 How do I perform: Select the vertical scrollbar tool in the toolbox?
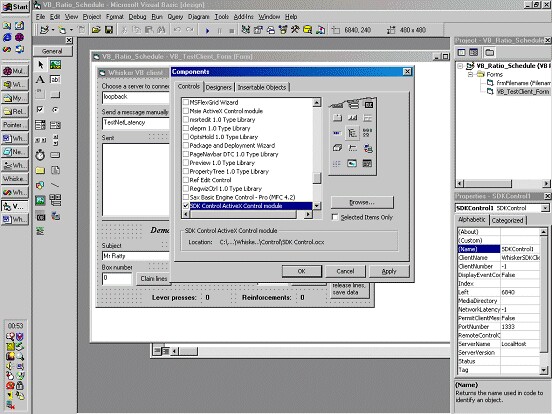point(55,140)
